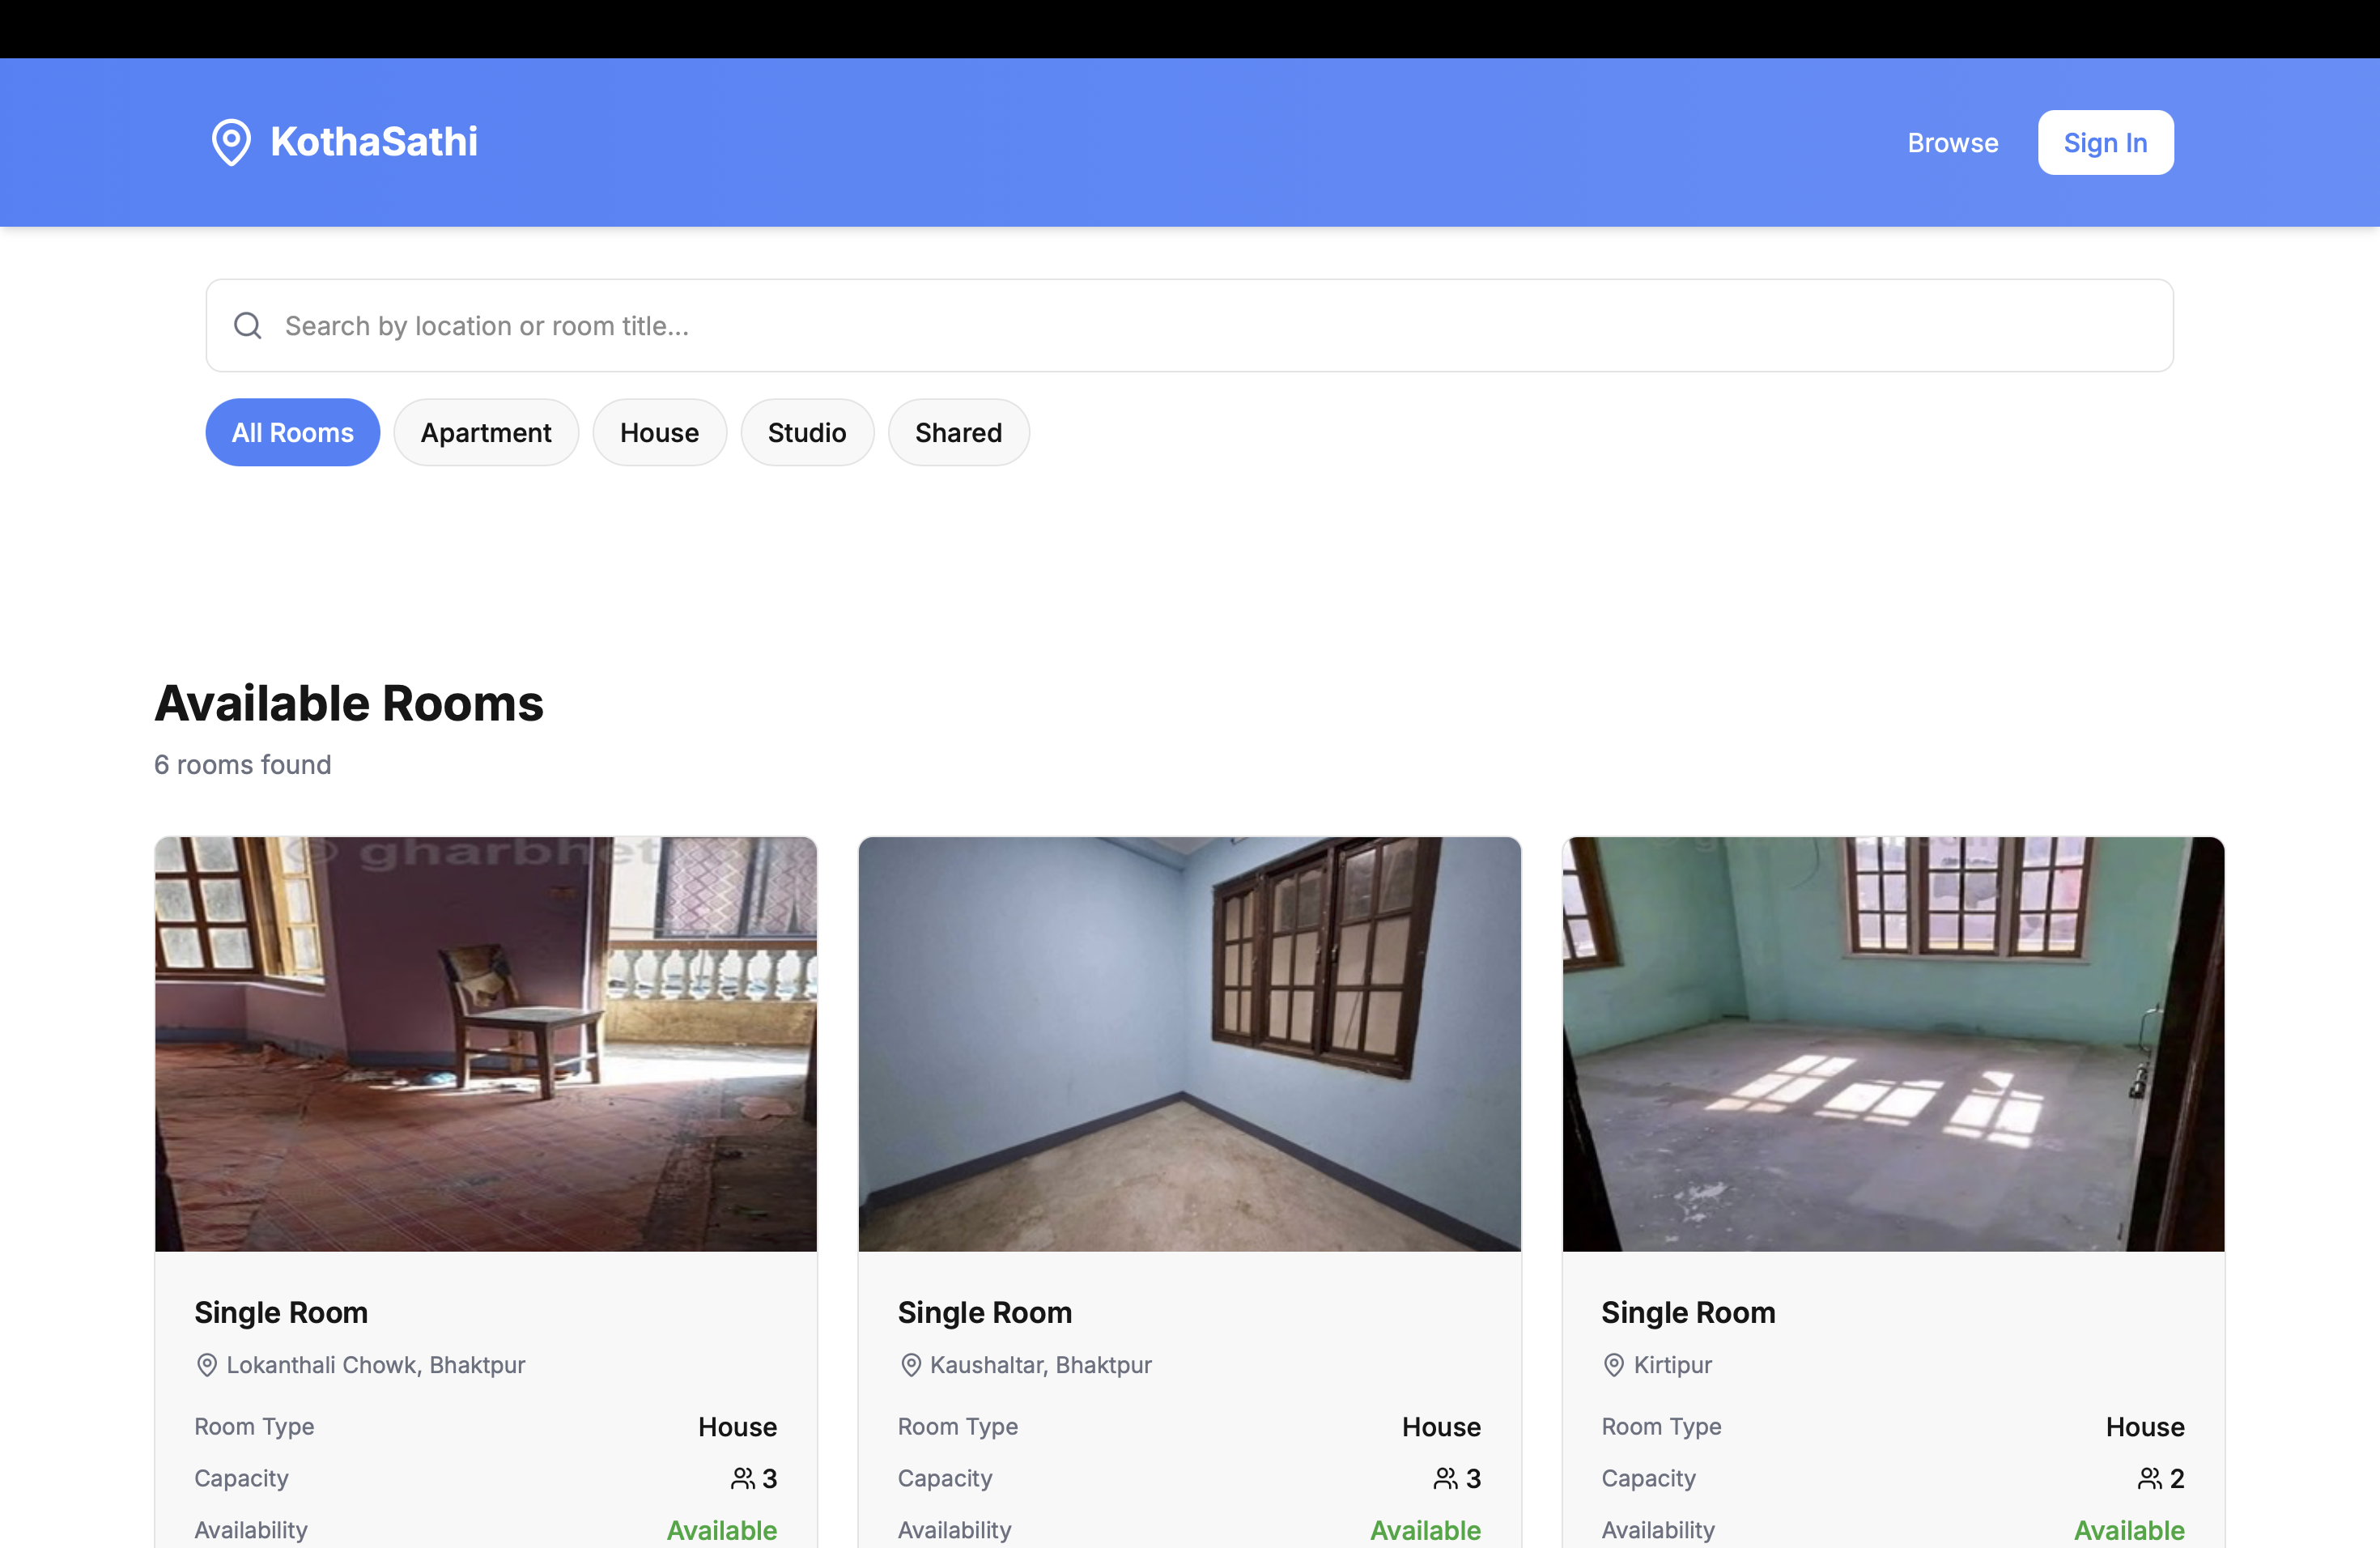Open the Kirtipur green room photo
Screen dimensions: 2380x1548
(1893, 1043)
